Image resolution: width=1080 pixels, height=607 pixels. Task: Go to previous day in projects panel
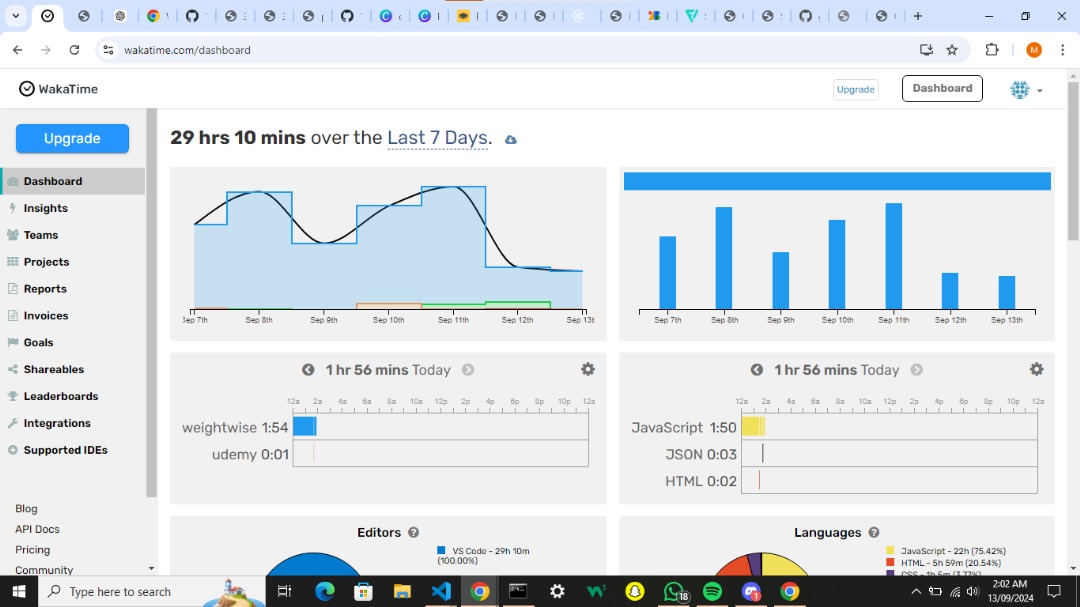[308, 370]
